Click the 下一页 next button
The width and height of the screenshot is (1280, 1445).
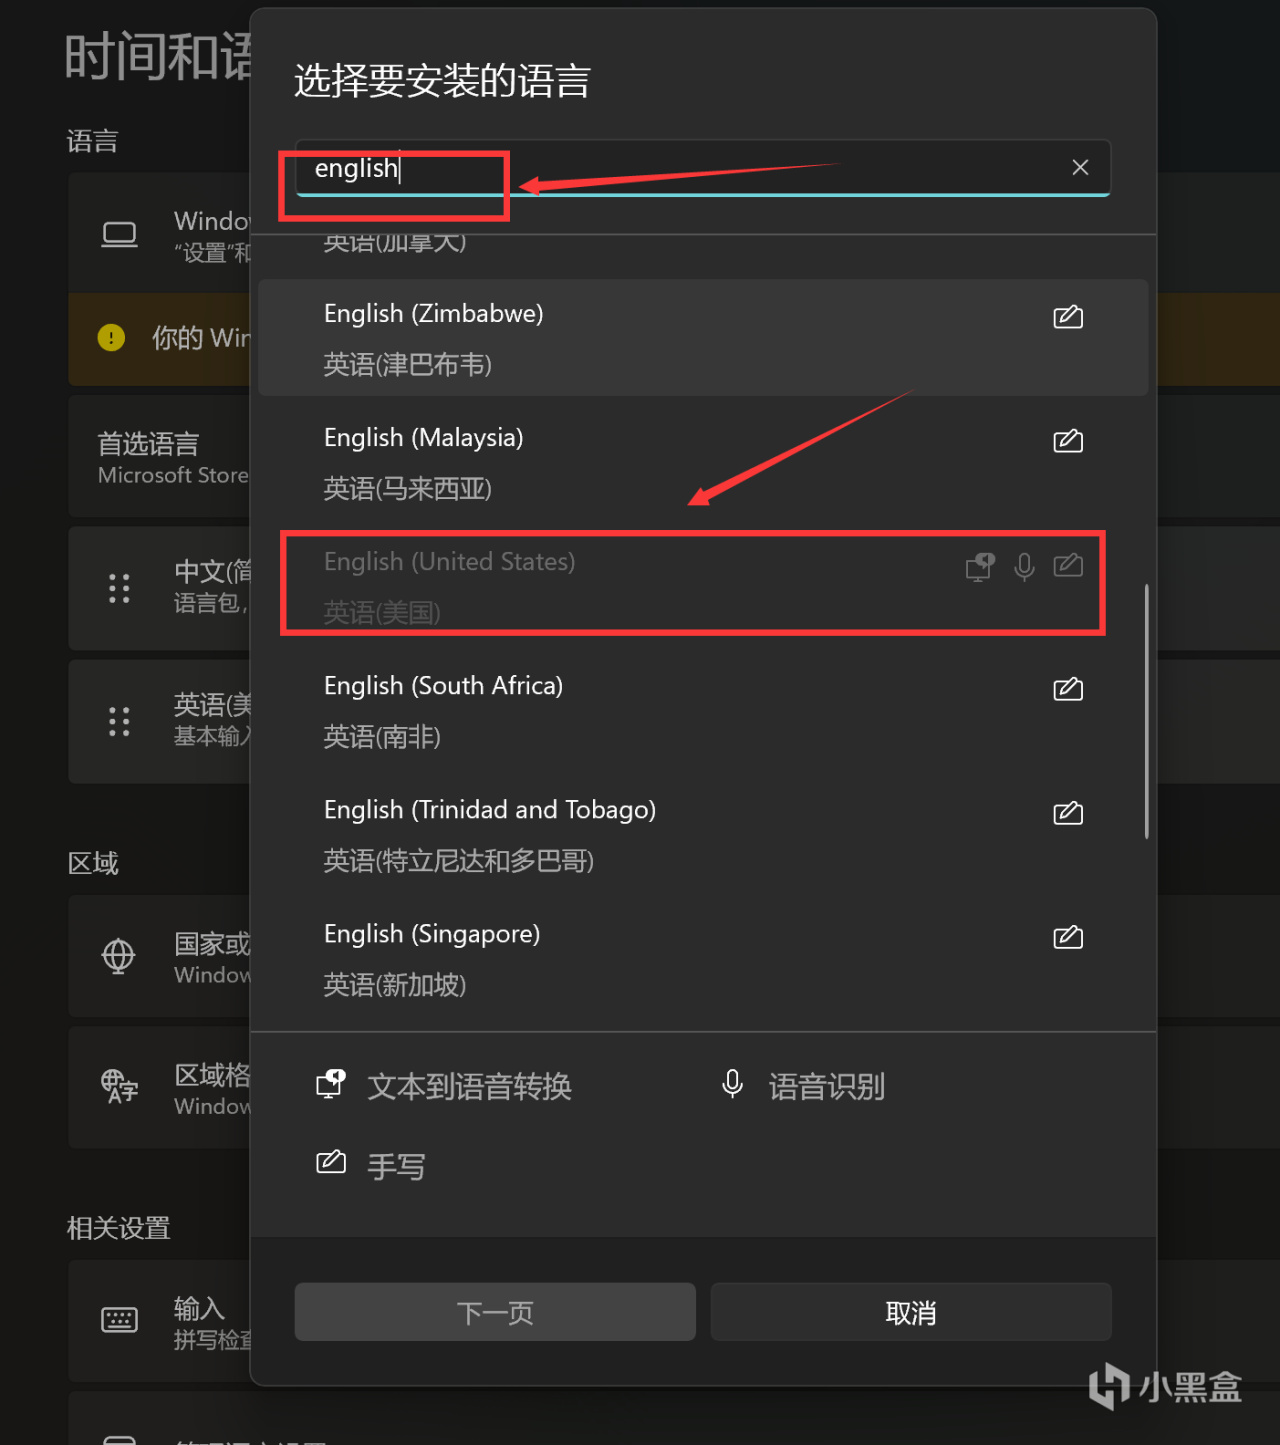pos(495,1312)
